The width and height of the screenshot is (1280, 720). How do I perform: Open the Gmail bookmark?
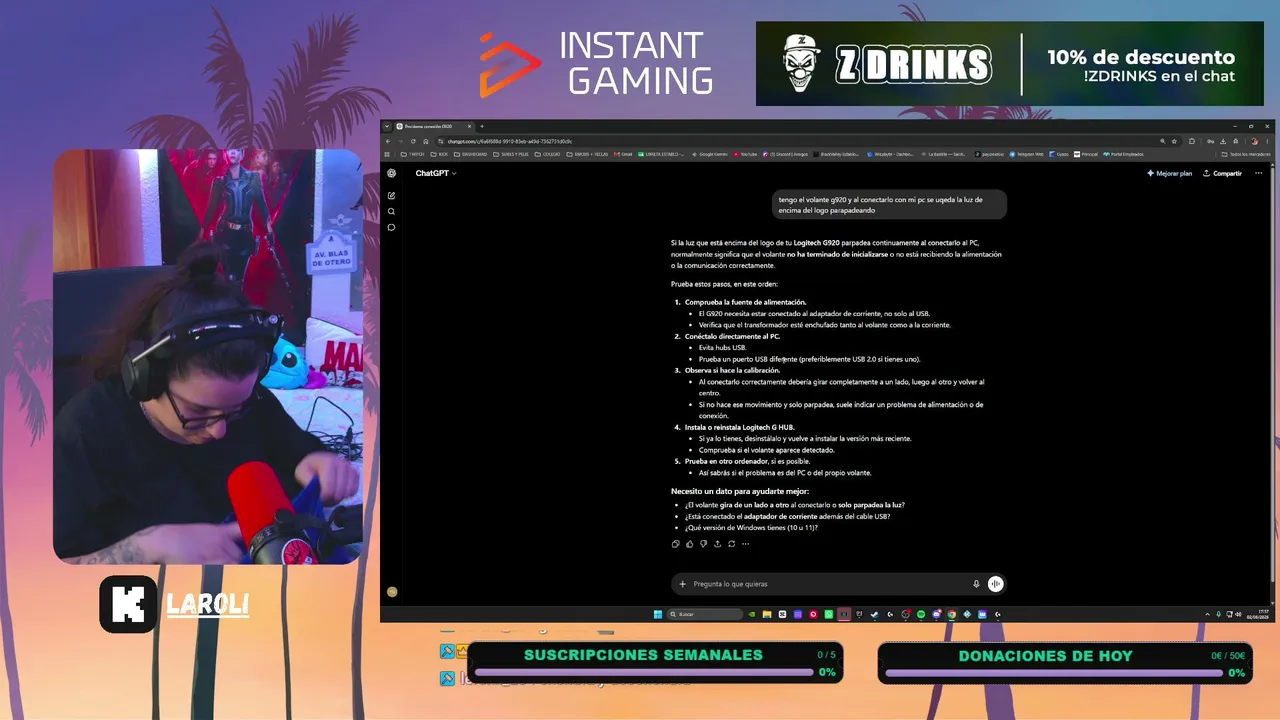pos(624,154)
